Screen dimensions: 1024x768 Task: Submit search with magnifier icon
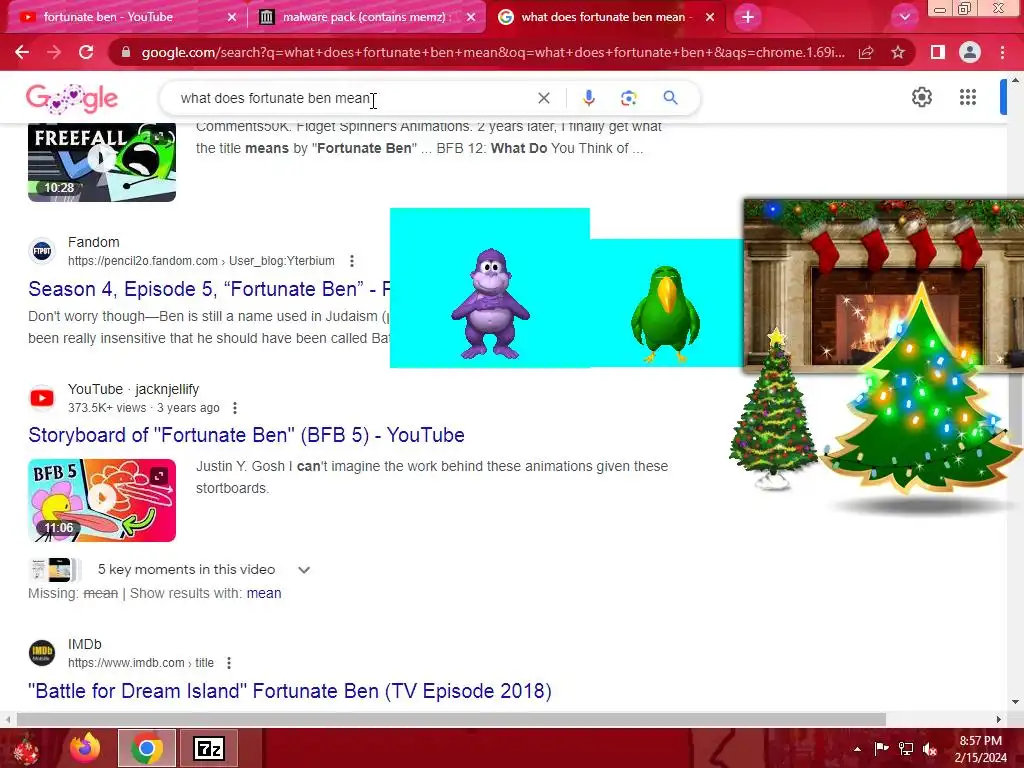click(670, 98)
